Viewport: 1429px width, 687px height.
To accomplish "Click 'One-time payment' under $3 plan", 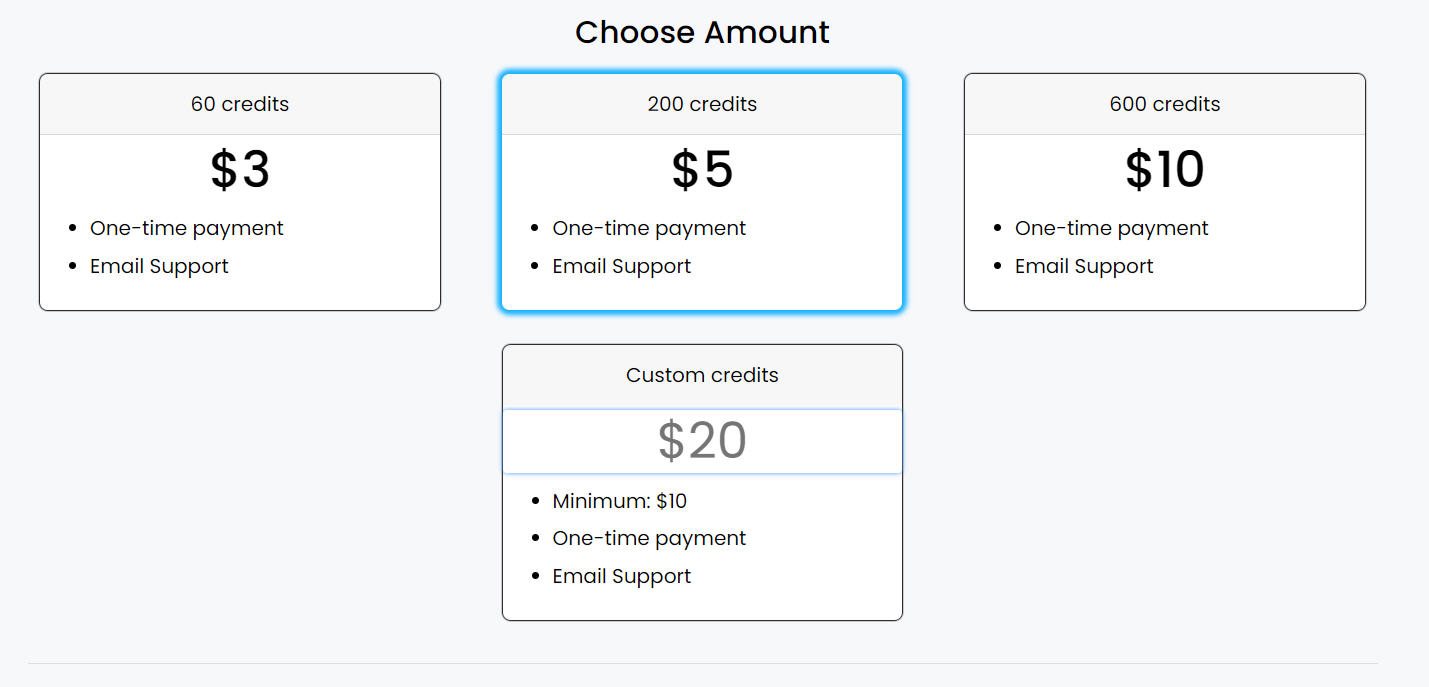I will pos(186,228).
